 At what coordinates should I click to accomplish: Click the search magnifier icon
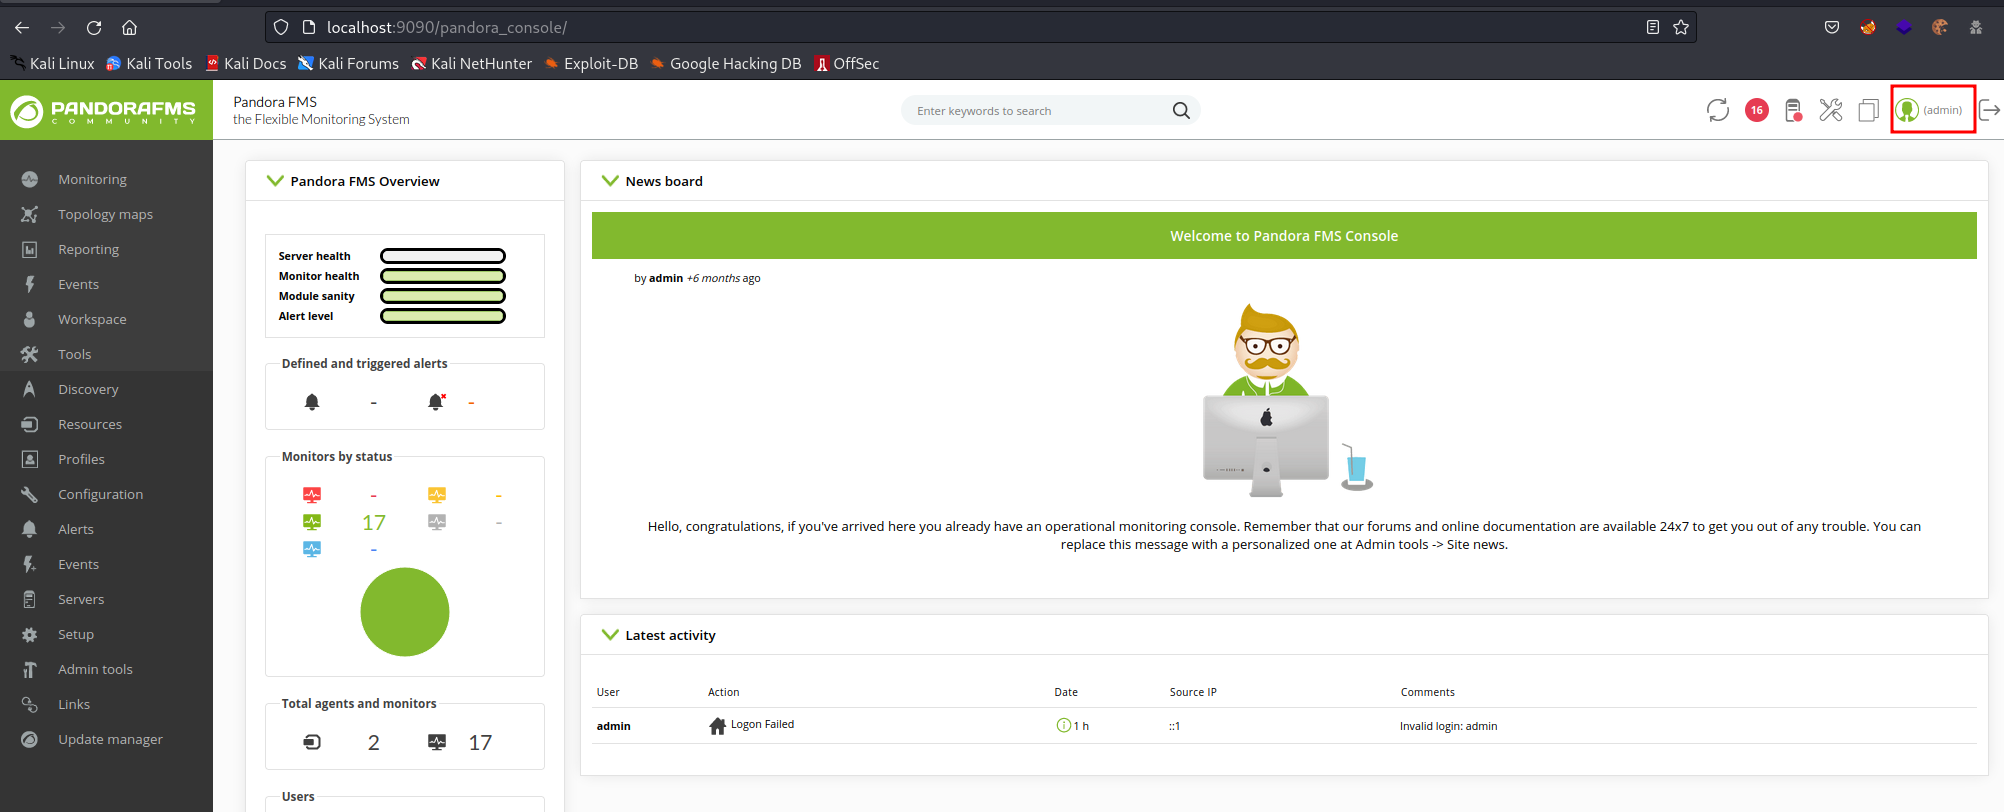coord(1181,110)
